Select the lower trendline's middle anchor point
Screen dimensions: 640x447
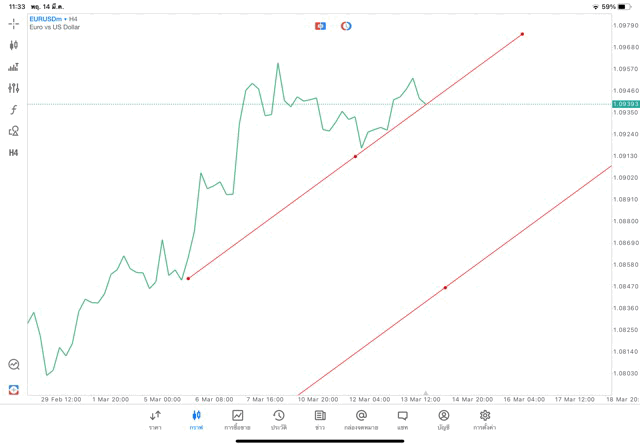tap(445, 288)
